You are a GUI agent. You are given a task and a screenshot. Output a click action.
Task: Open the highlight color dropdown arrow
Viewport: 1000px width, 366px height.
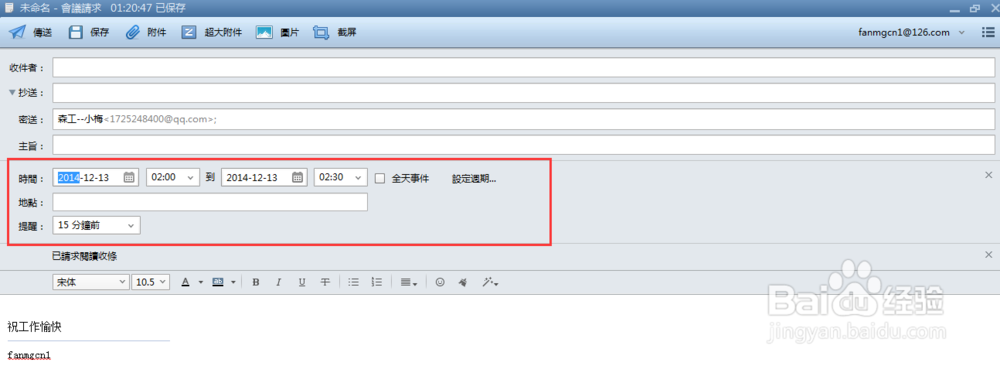[x=233, y=282]
